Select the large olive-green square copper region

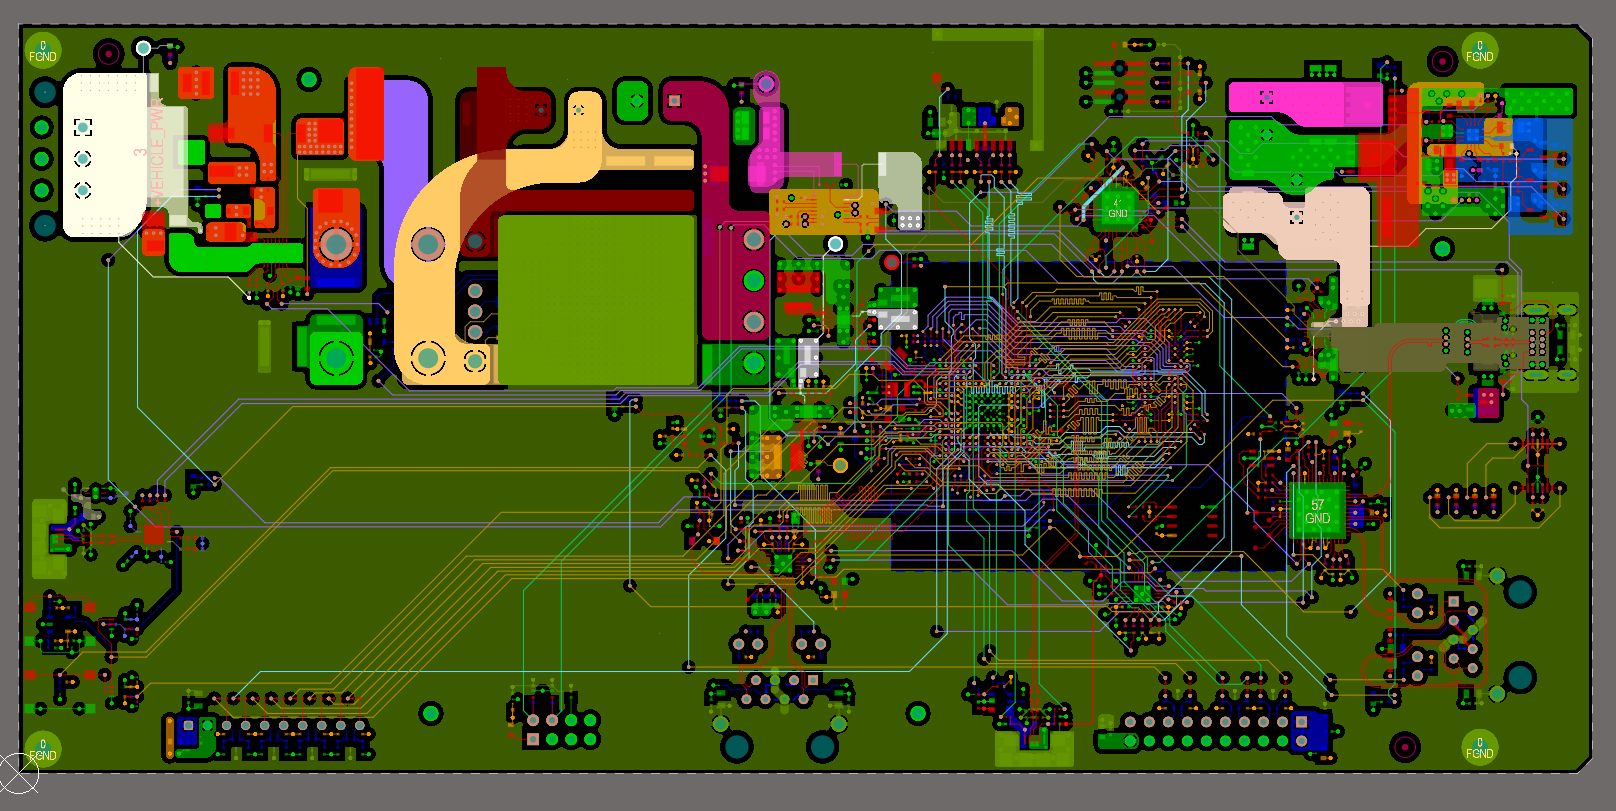point(596,300)
